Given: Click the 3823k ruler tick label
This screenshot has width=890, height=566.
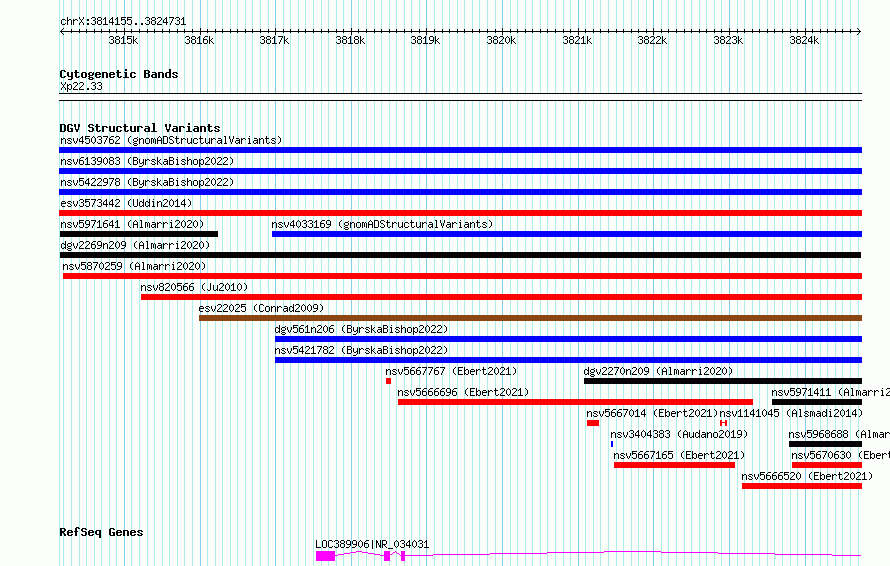Looking at the screenshot, I should click(728, 41).
